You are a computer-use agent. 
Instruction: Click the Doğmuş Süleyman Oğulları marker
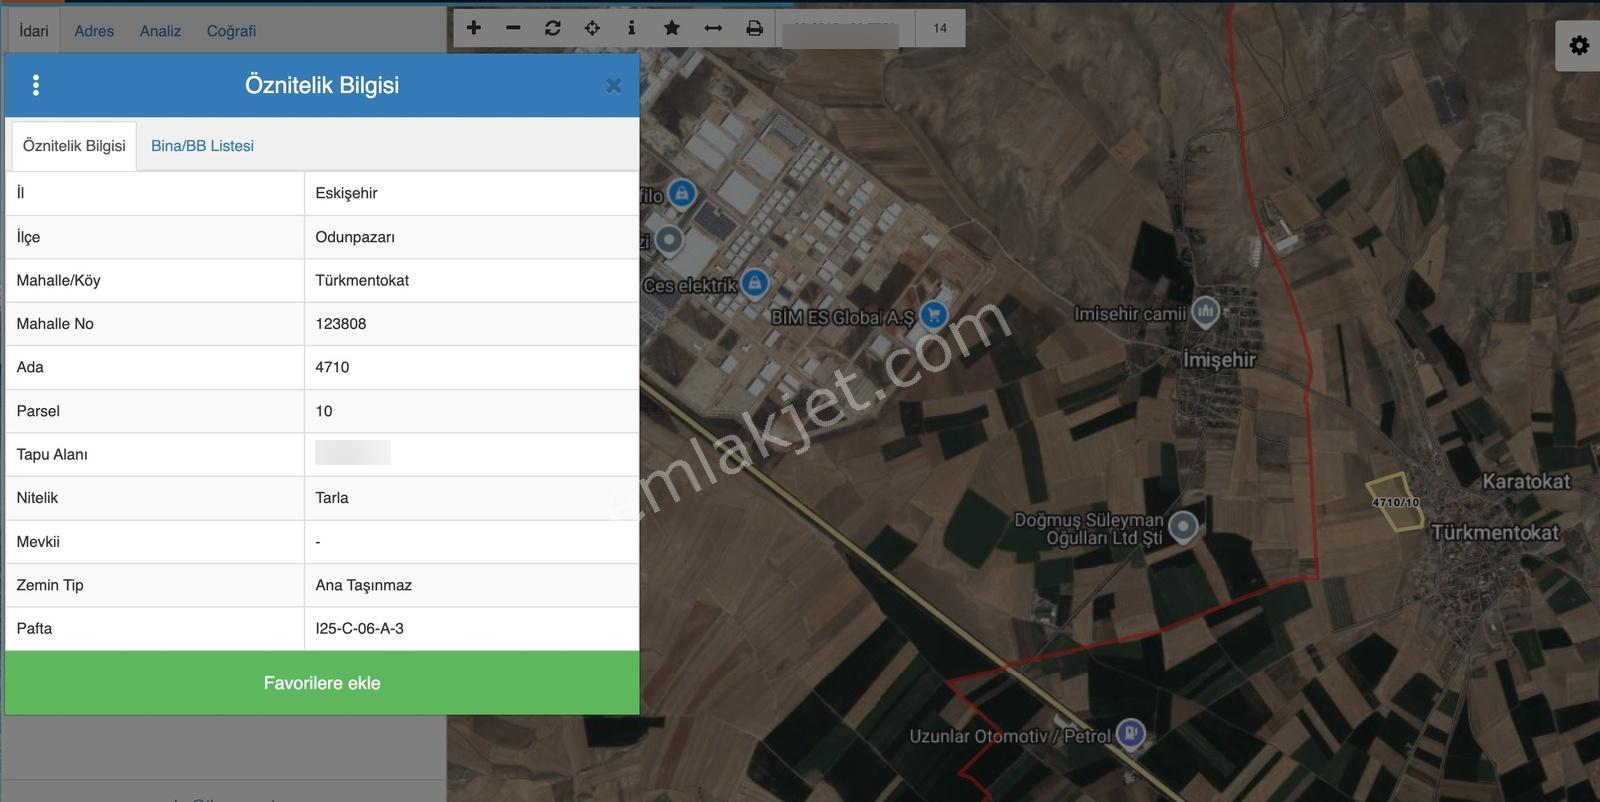(1183, 526)
